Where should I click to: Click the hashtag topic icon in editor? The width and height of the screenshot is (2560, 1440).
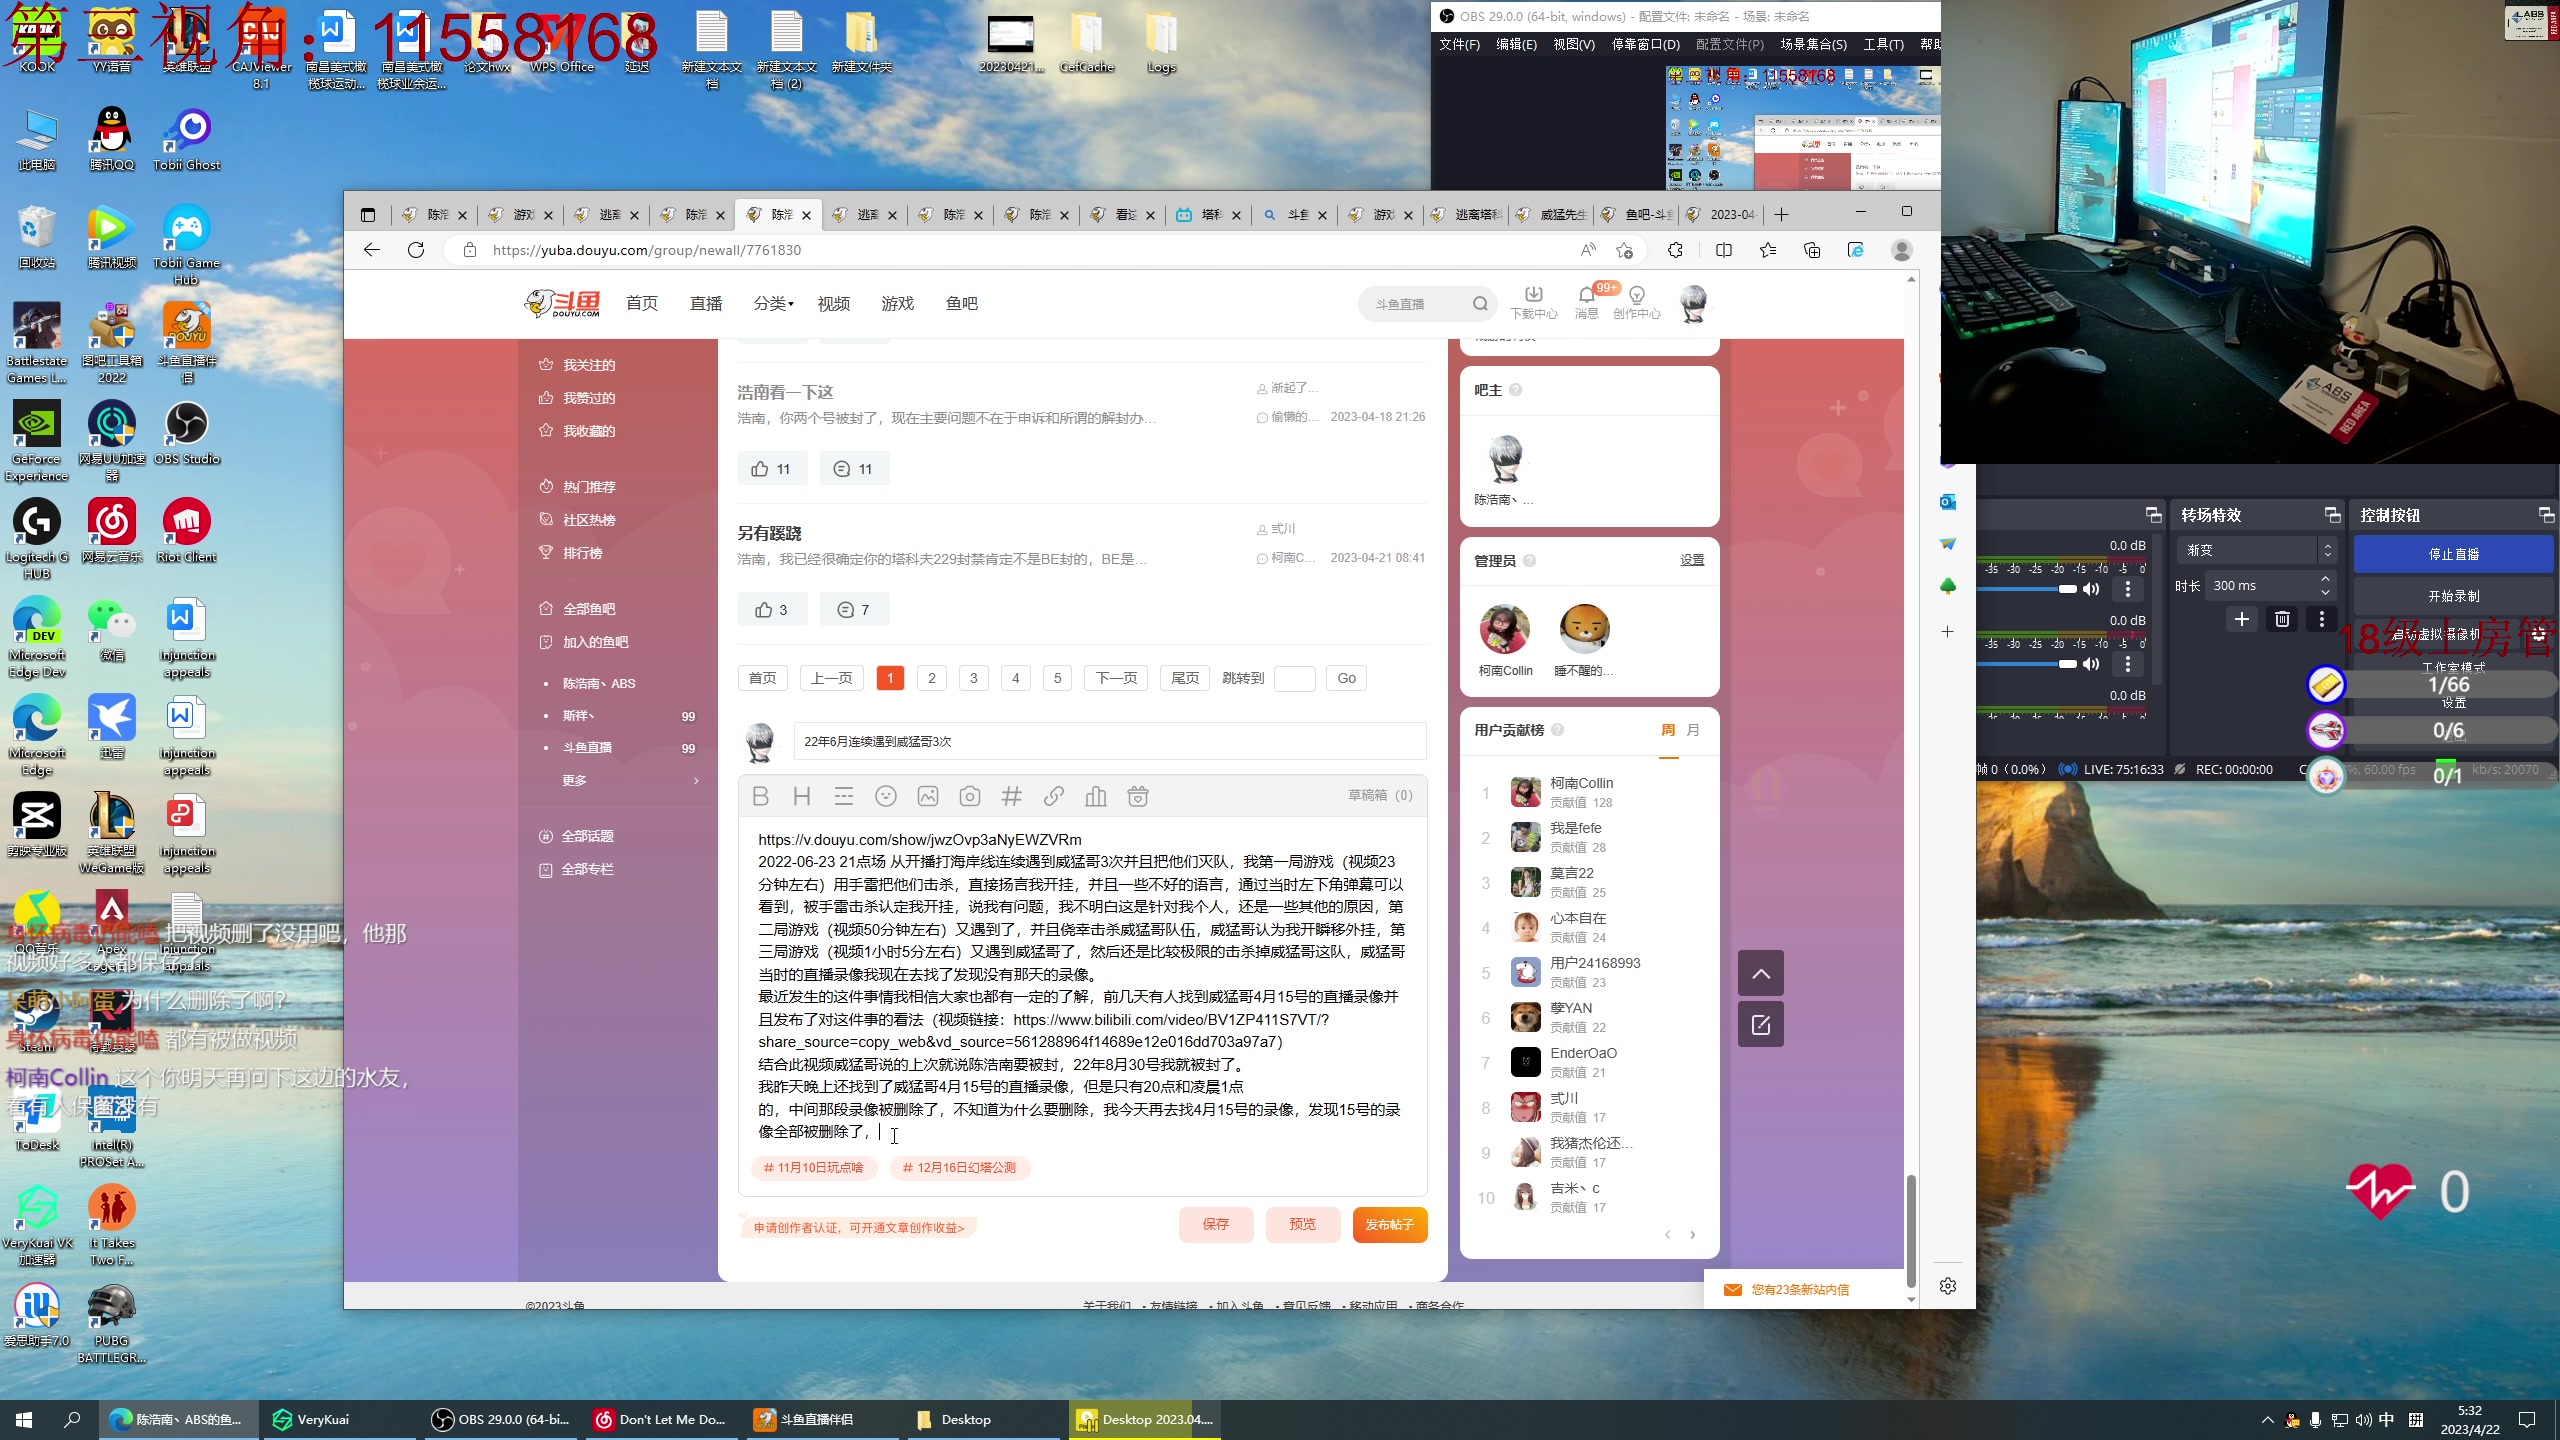[1012, 796]
